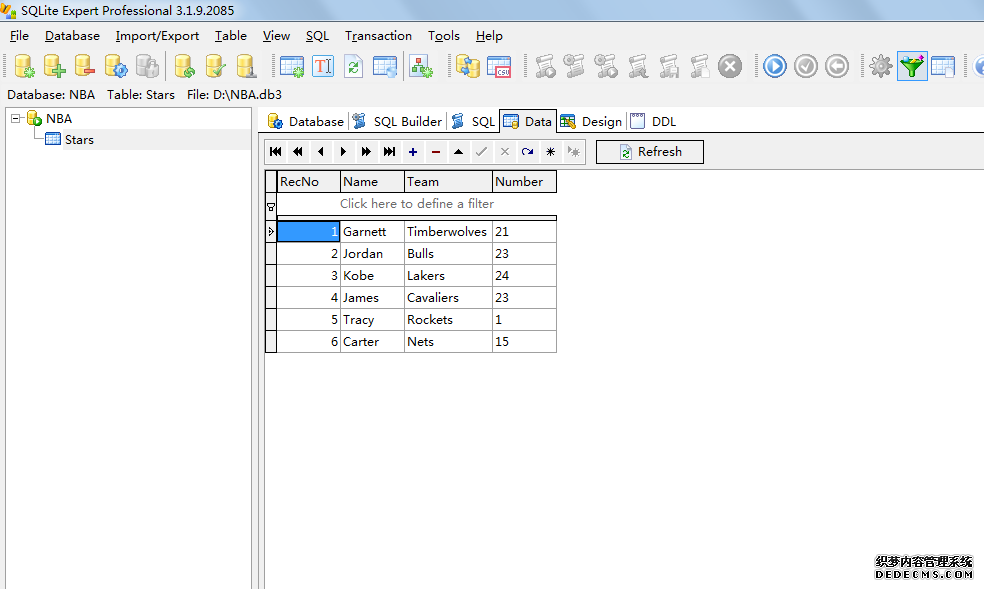
Task: Click the New Table toolbar icon
Action: point(292,66)
